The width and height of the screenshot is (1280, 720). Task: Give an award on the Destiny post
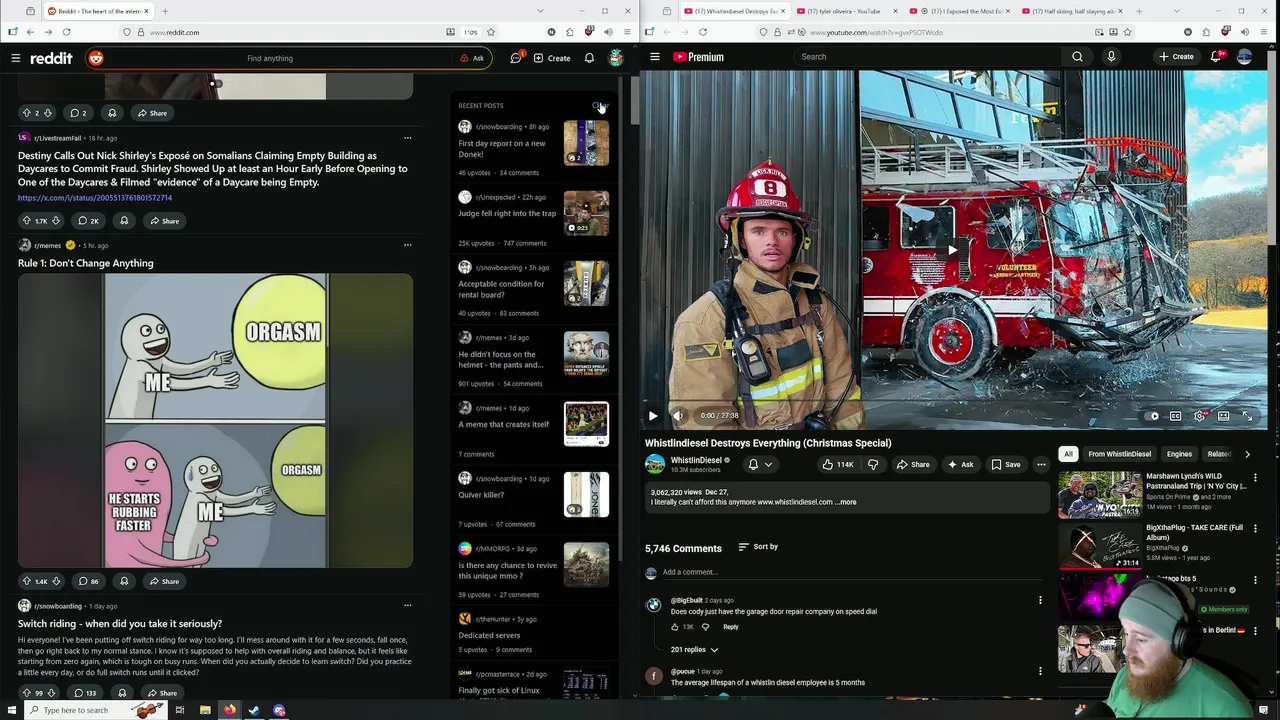point(124,221)
